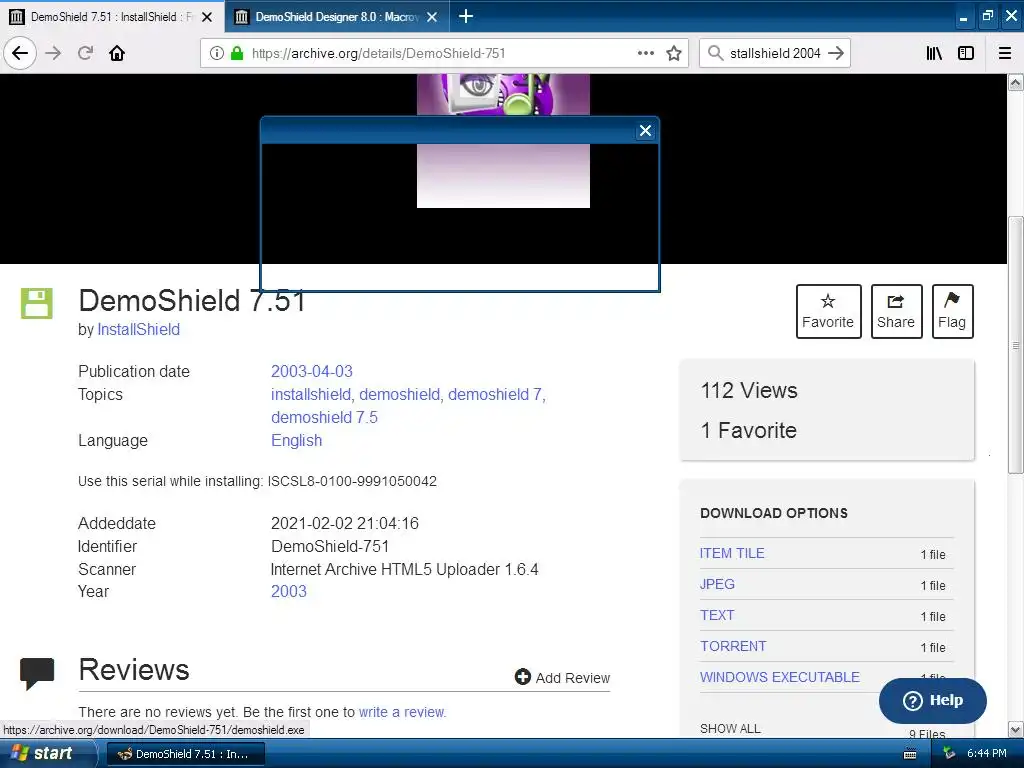Download the TORRENT option
The height and width of the screenshot is (768, 1024).
[x=733, y=646]
